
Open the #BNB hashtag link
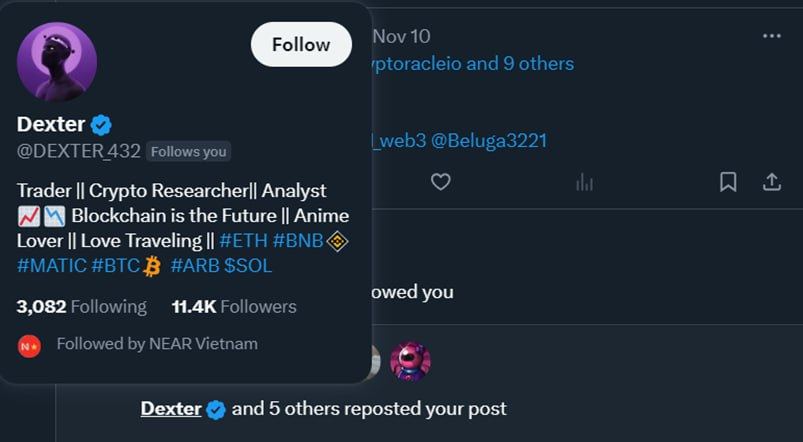pos(299,241)
